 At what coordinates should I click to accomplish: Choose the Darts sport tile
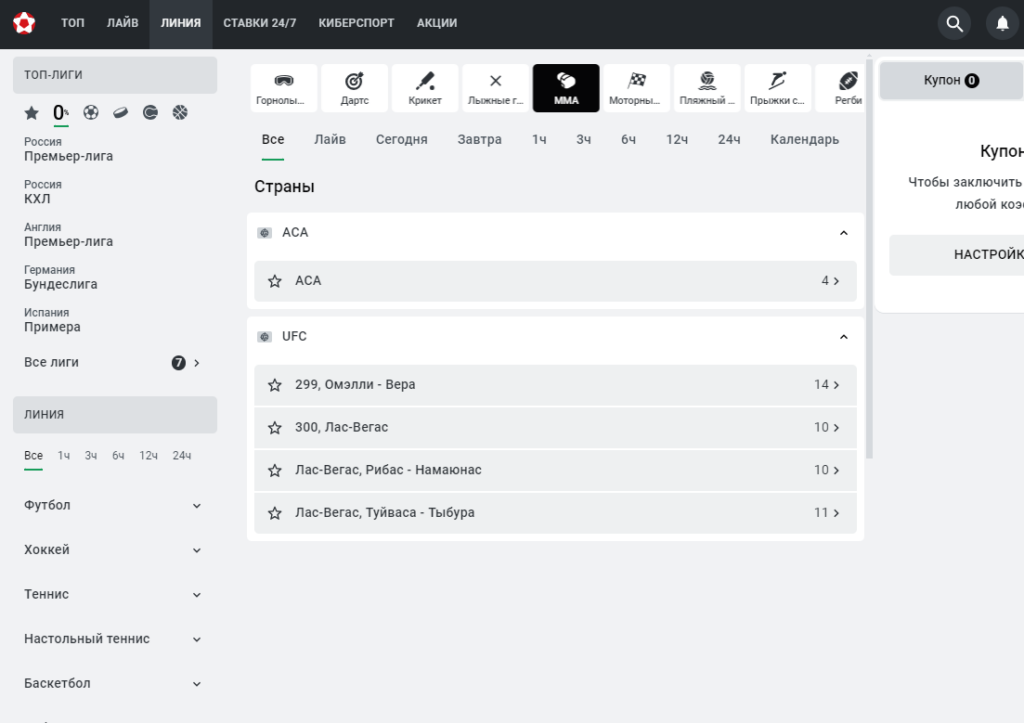coord(355,88)
